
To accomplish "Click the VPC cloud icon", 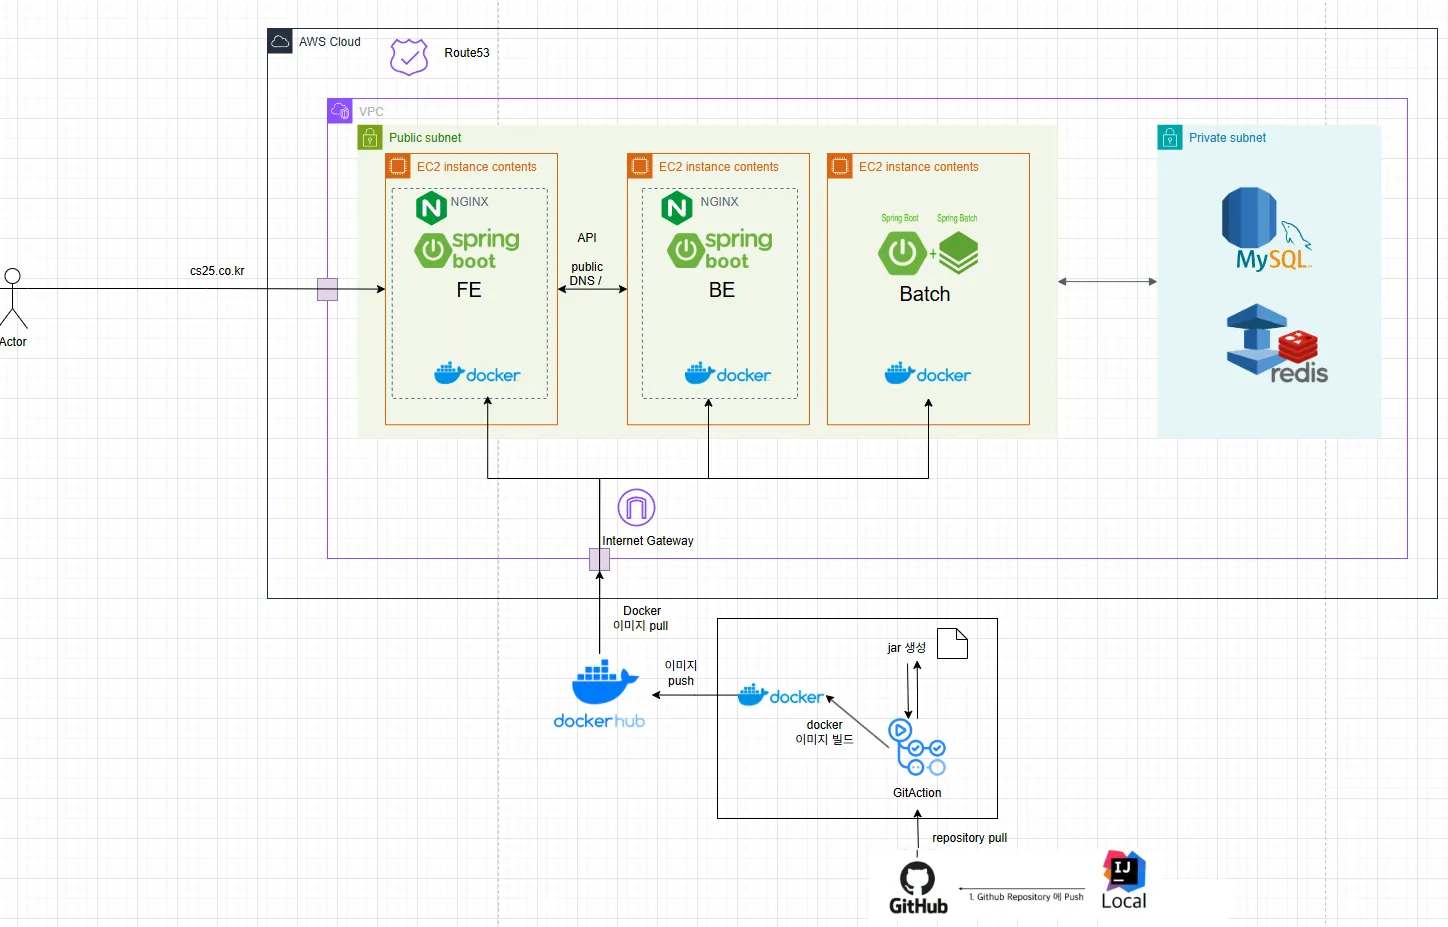I will pos(340,111).
